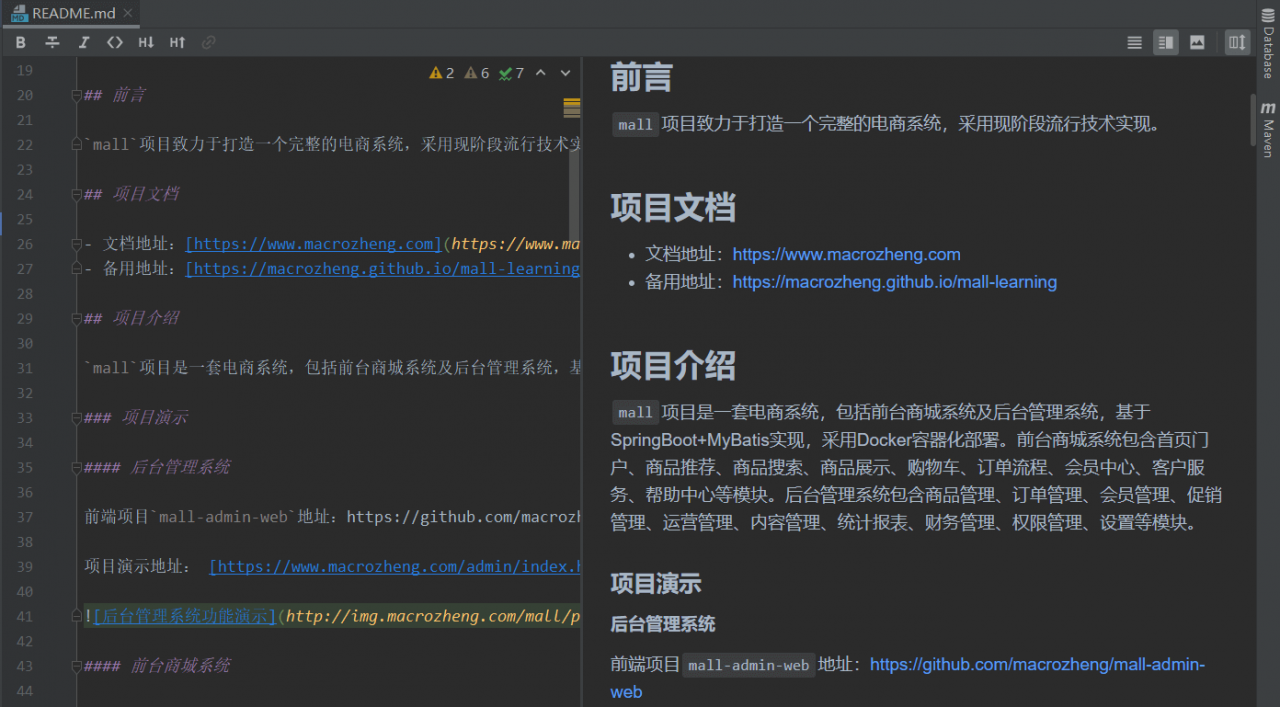Screen dimensions: 1280x707
Task: Collapse the '#### 后台管理系统' section fold
Action: [76, 467]
